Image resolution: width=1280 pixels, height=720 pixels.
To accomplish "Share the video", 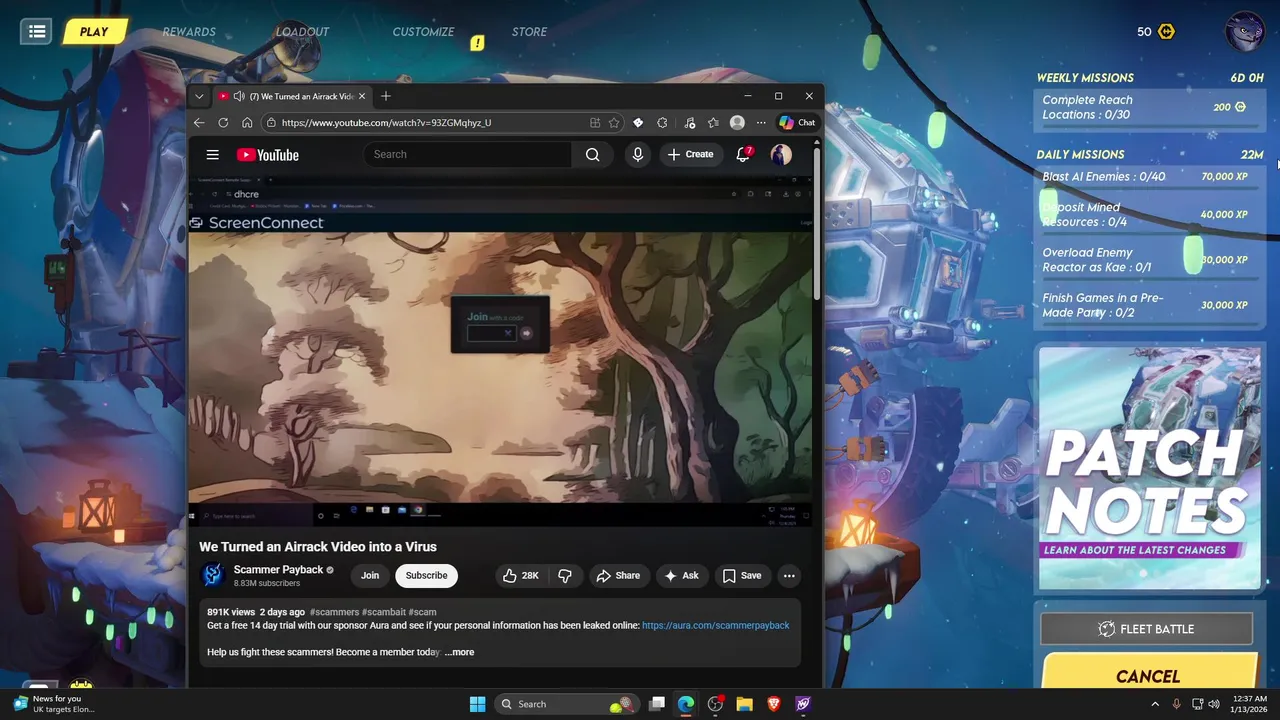I will [x=618, y=575].
